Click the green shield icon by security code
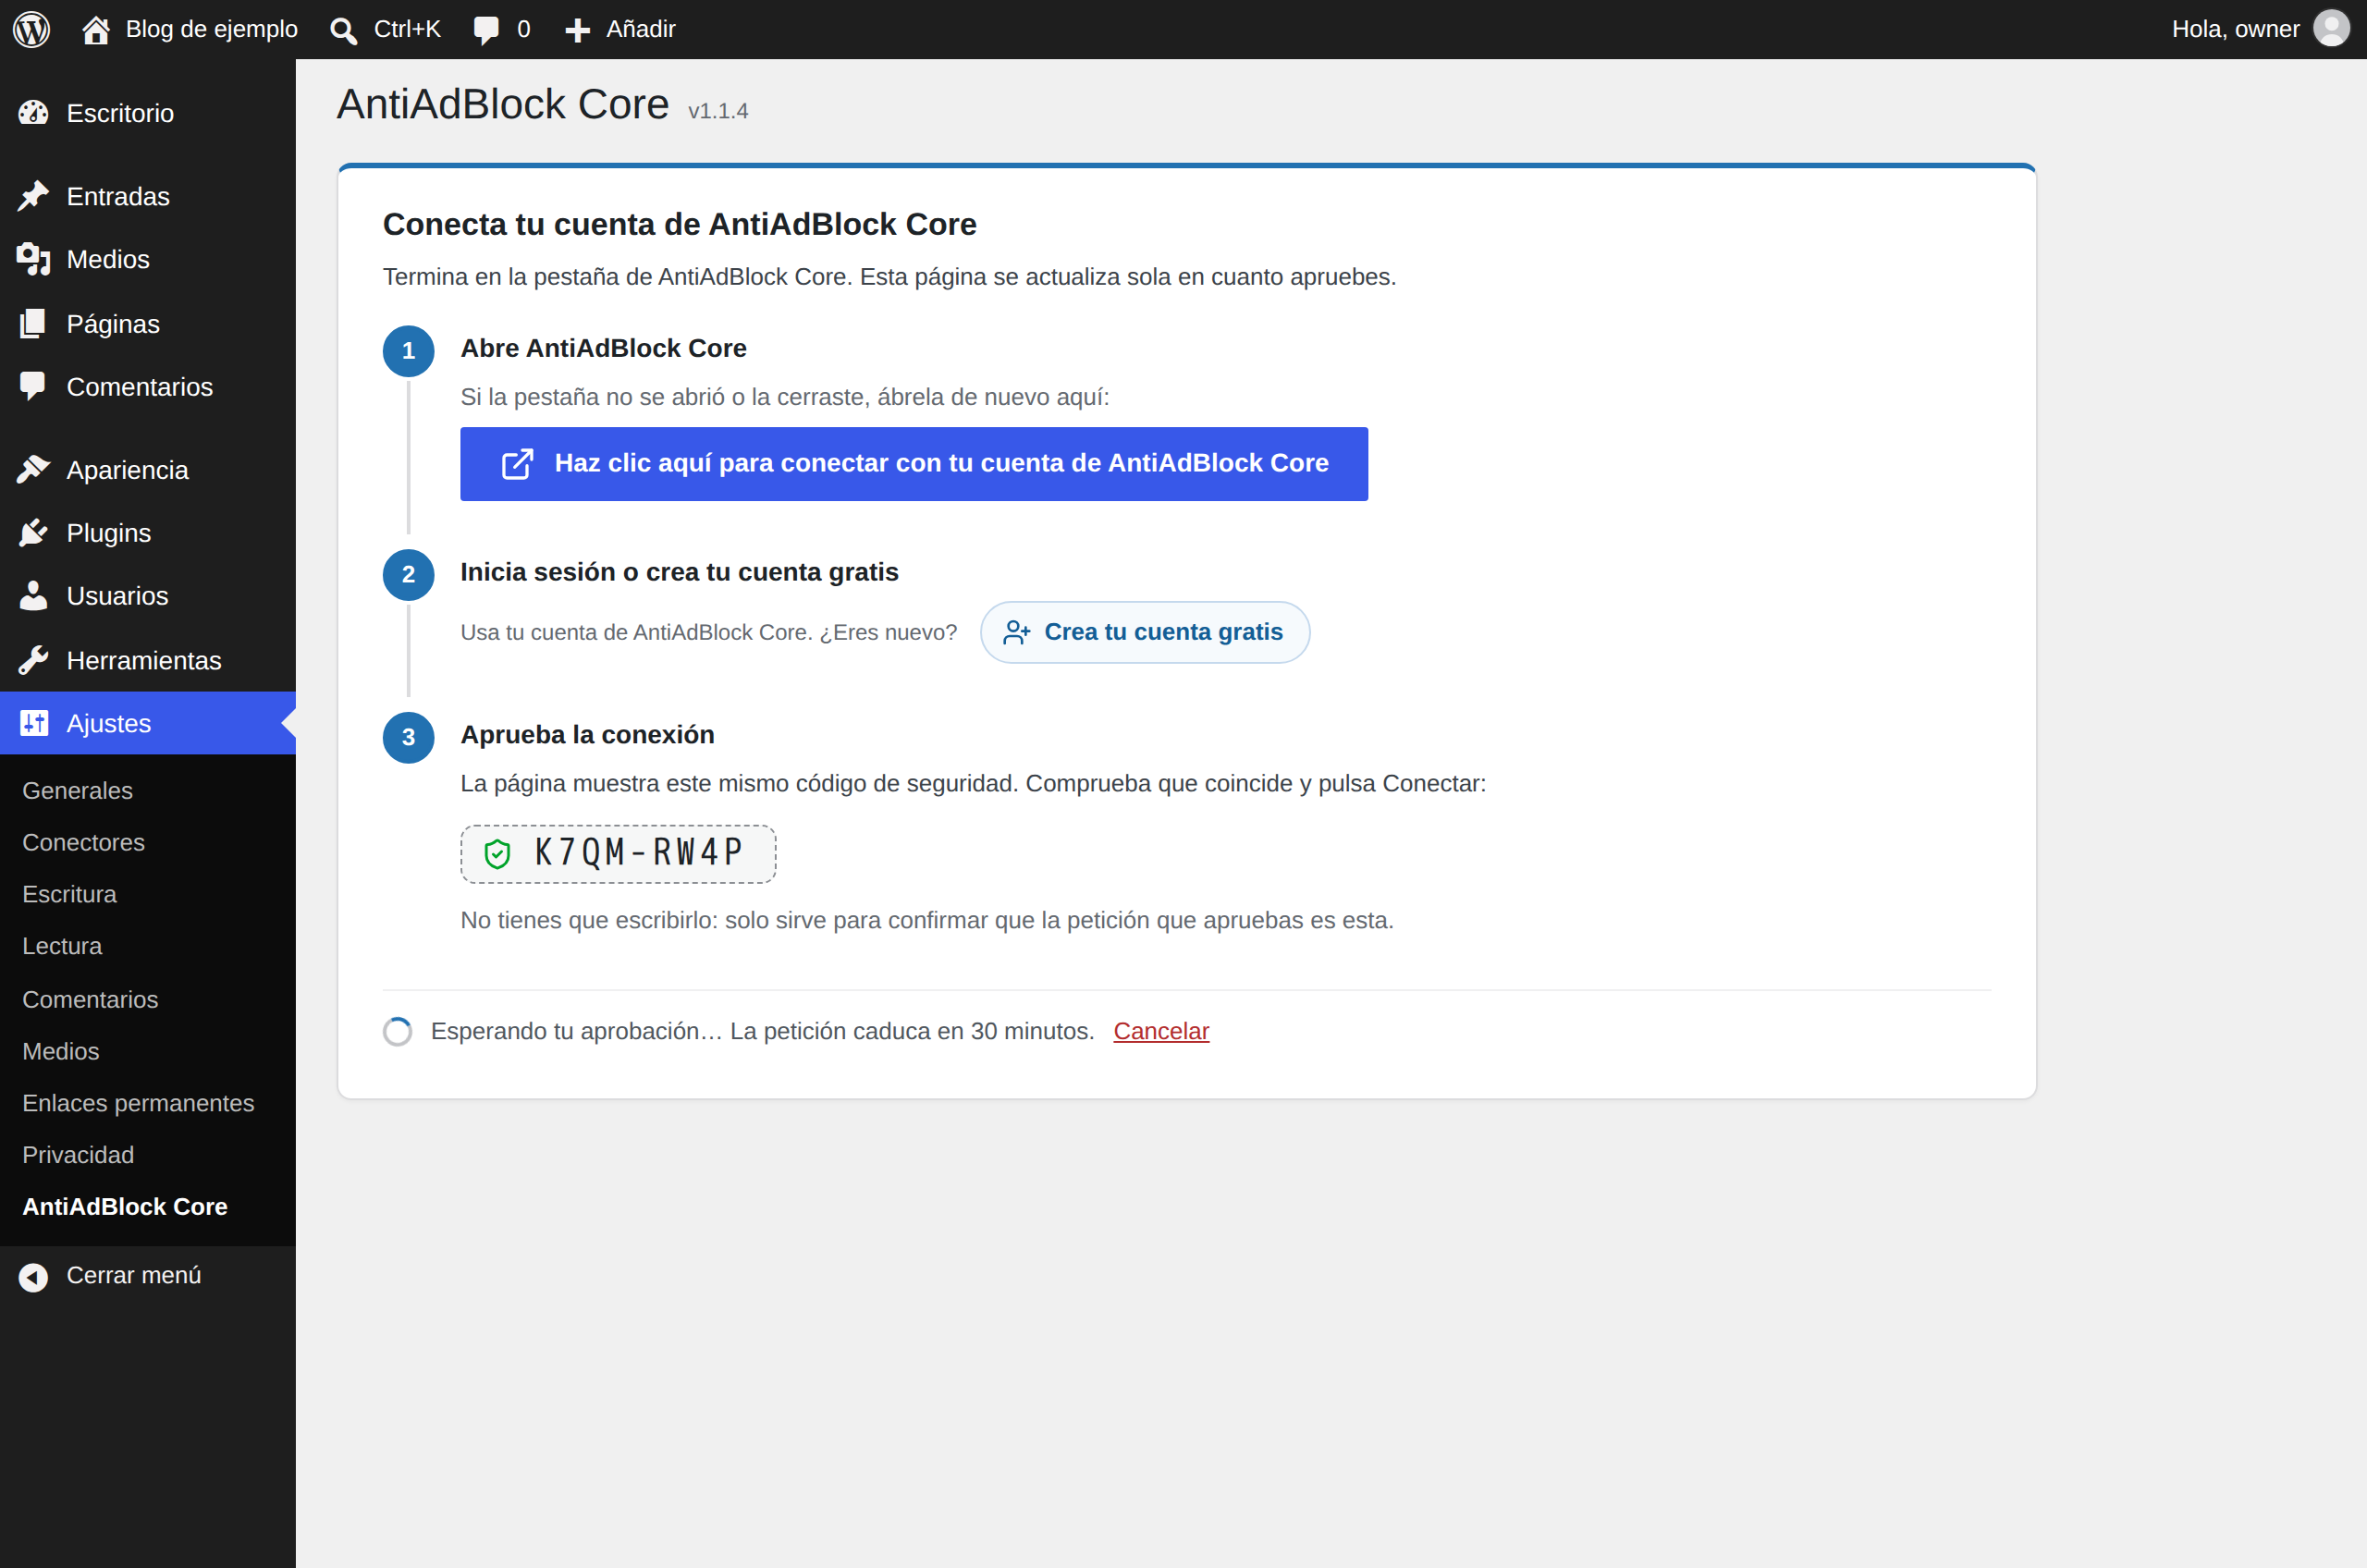Image resolution: width=2367 pixels, height=1568 pixels. (497, 854)
